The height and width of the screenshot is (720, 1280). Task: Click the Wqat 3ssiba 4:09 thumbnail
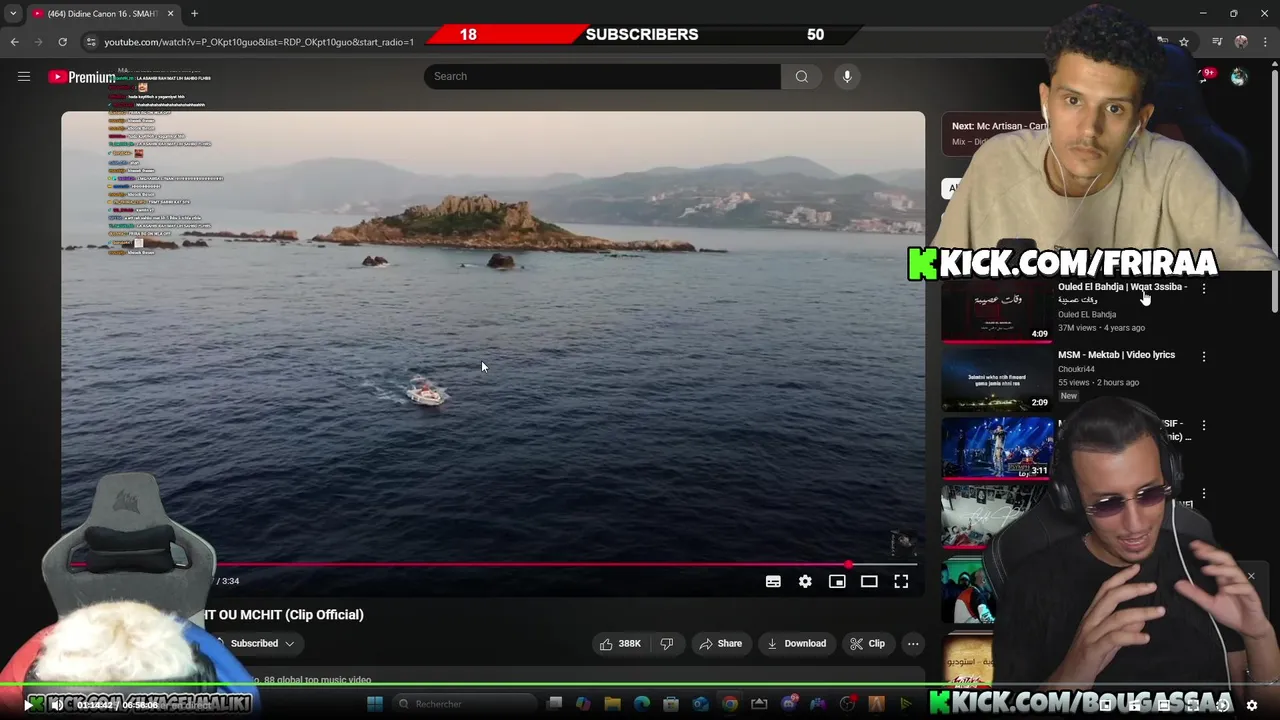coord(997,311)
